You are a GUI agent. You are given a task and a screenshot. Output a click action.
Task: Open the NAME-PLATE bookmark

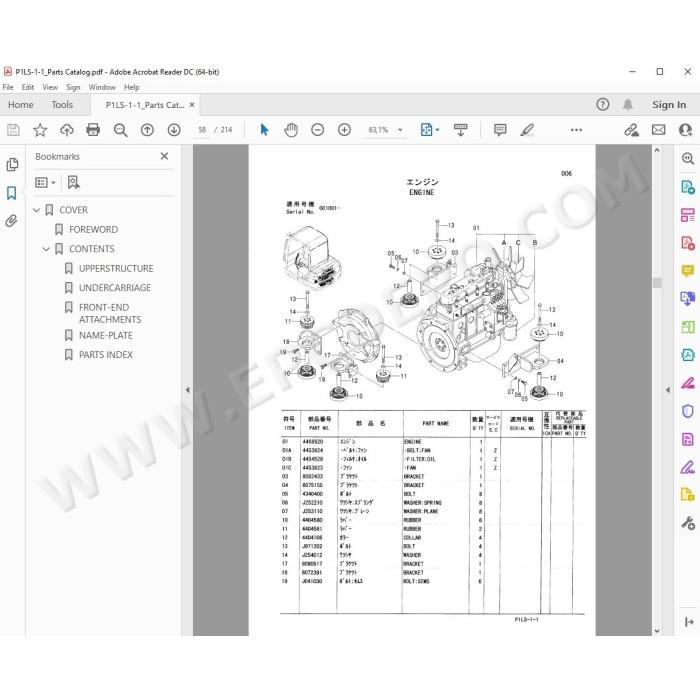(105, 335)
